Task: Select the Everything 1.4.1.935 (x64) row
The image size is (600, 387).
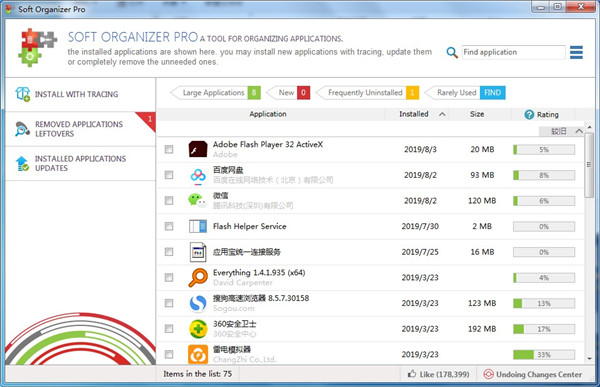Action: point(370,278)
